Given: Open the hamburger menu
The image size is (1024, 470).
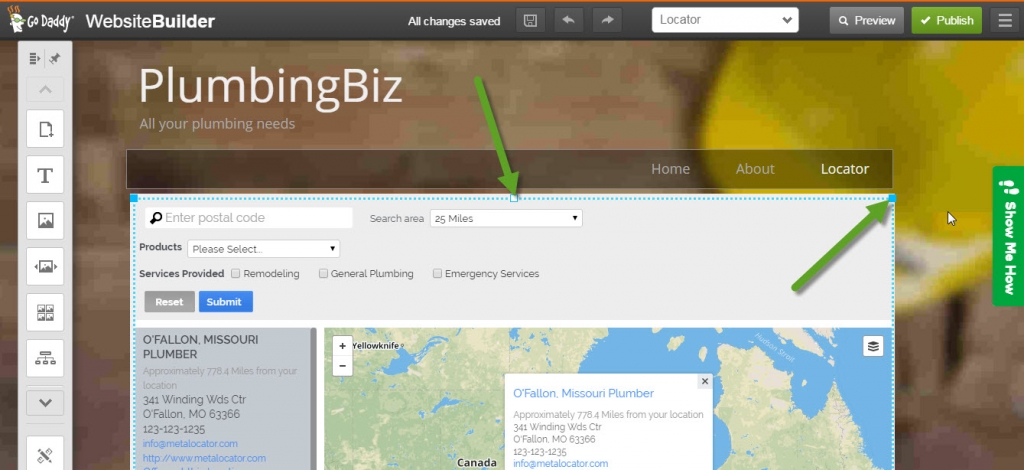Looking at the screenshot, I should click(1005, 20).
